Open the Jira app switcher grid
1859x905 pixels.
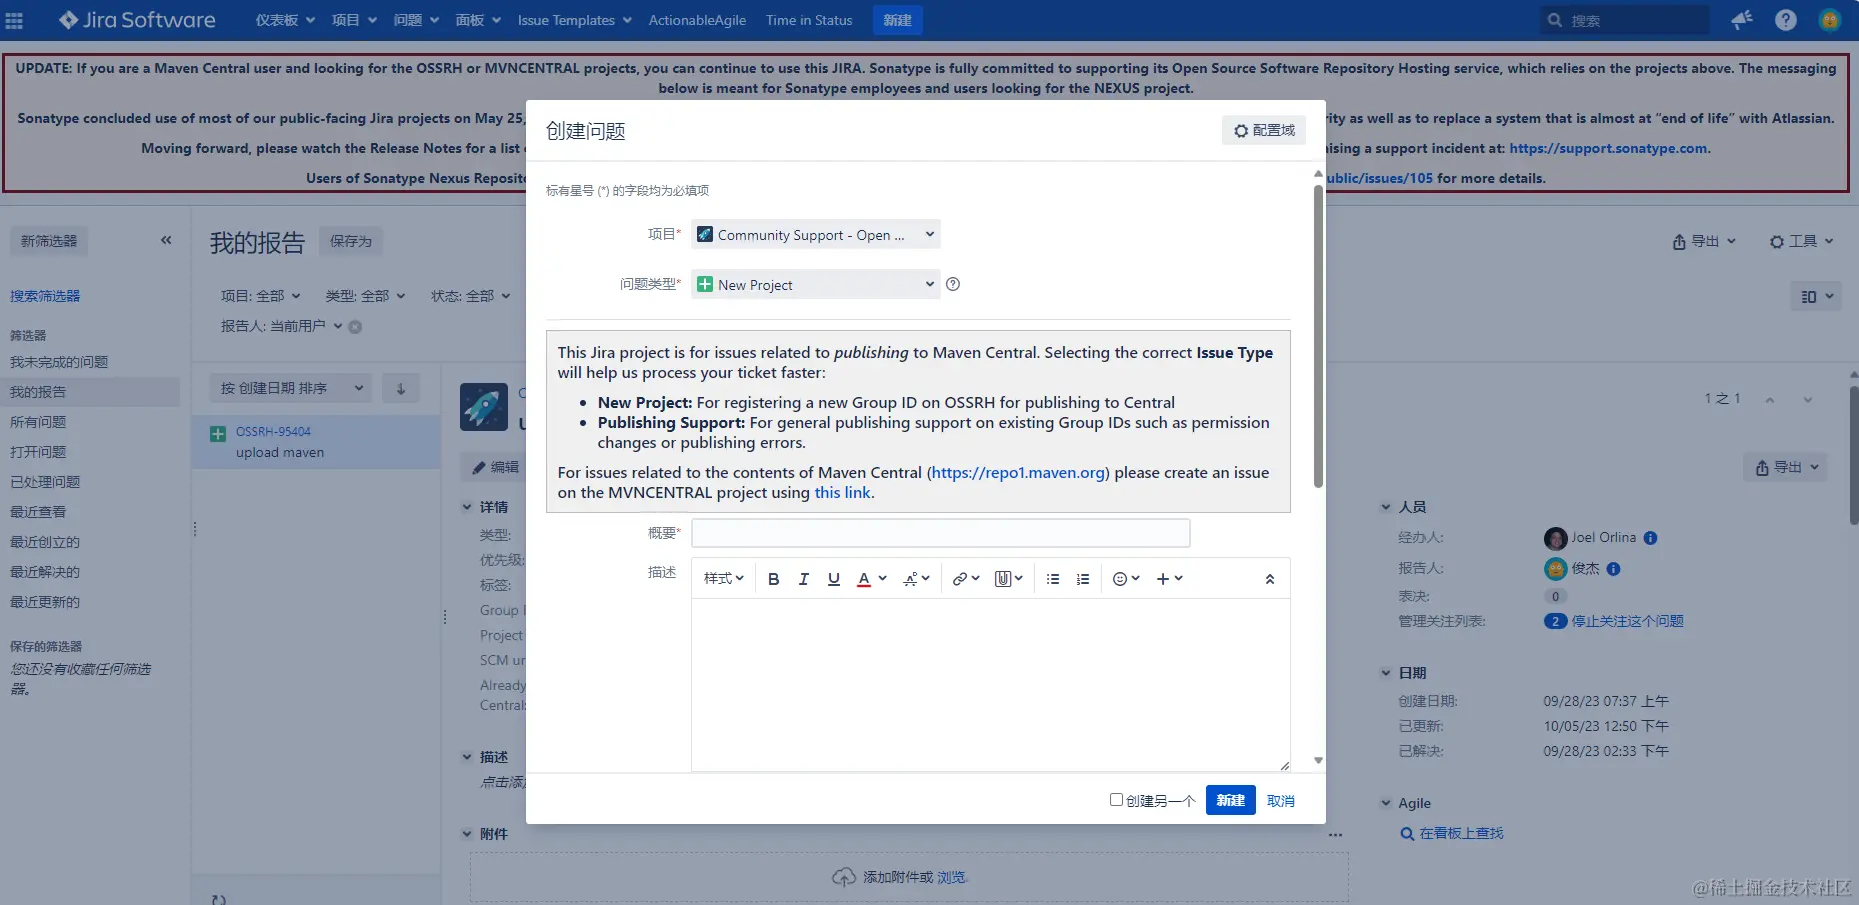(14, 20)
